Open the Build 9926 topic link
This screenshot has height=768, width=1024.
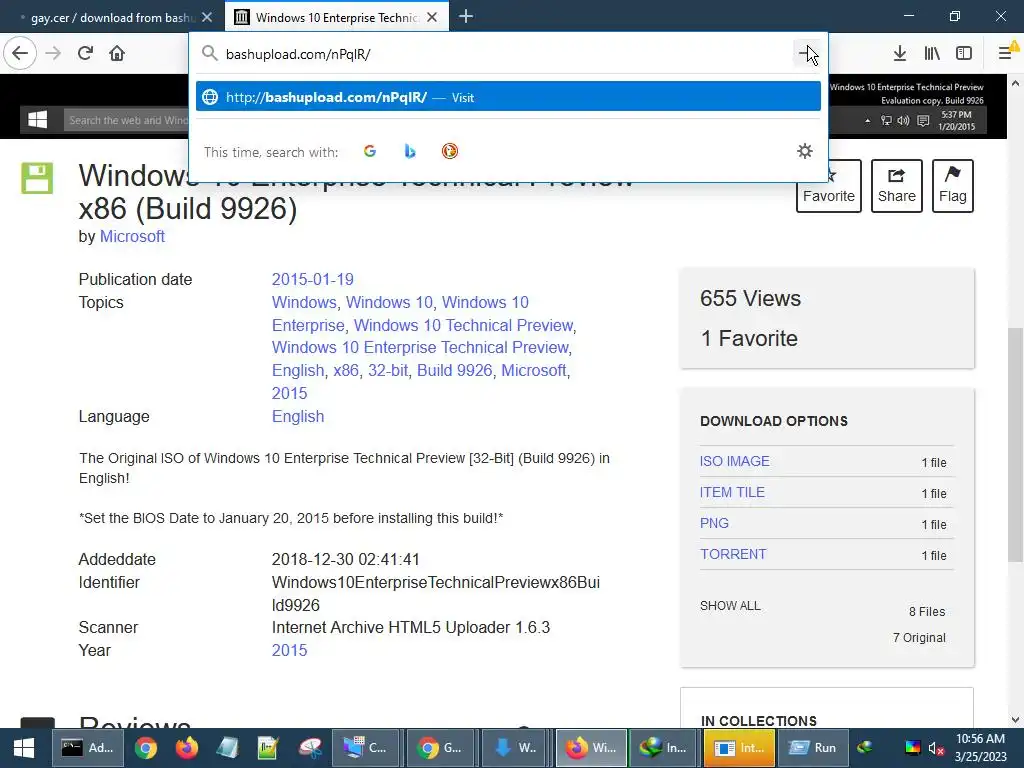(x=455, y=370)
